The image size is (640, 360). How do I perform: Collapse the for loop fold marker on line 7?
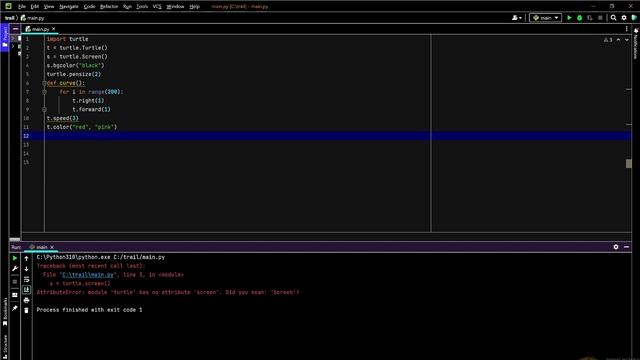44,92
